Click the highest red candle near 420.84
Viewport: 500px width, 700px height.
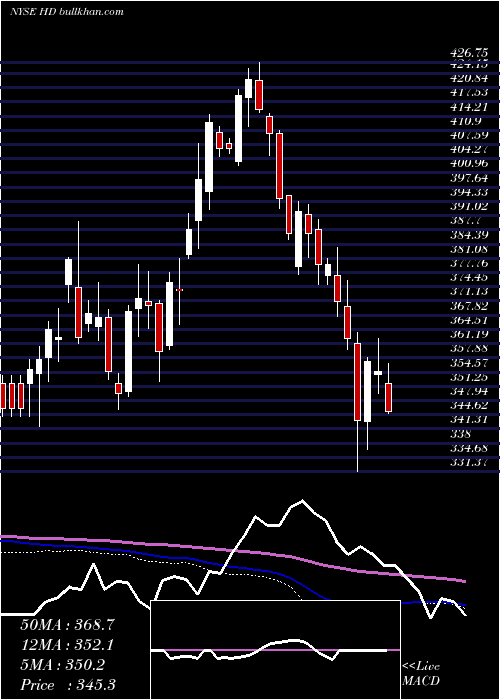click(x=258, y=95)
